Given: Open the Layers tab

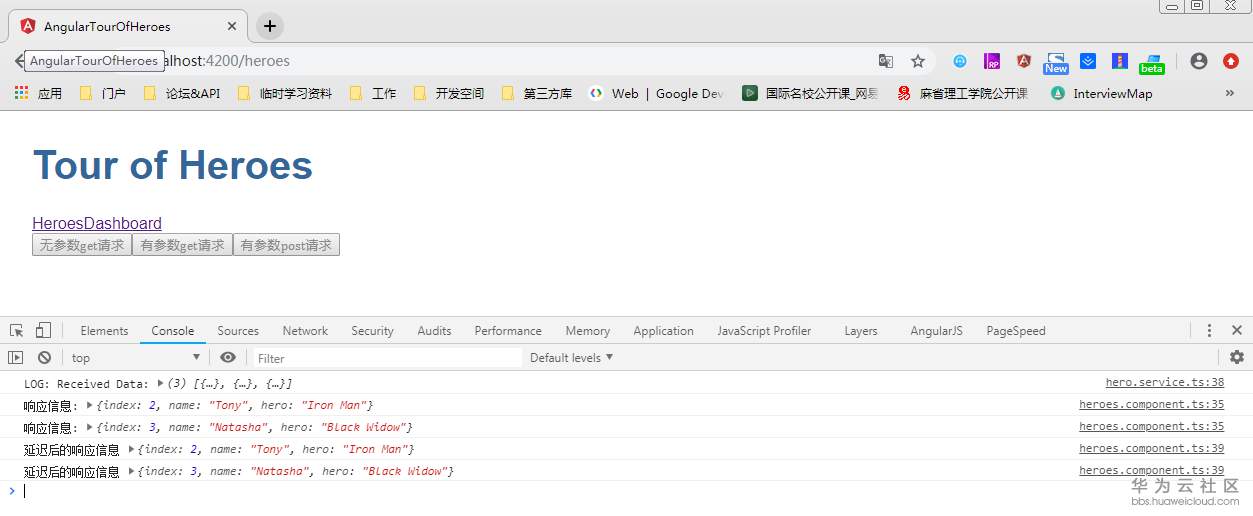Looking at the screenshot, I should (860, 330).
